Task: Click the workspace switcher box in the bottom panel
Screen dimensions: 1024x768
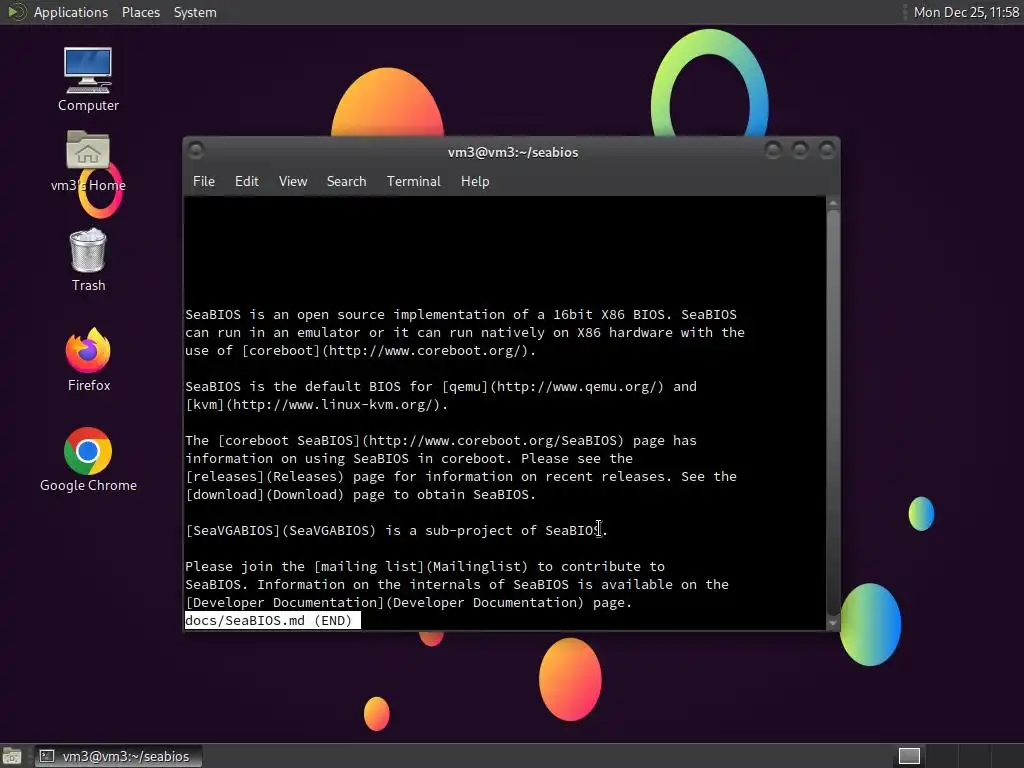Action: [909, 756]
